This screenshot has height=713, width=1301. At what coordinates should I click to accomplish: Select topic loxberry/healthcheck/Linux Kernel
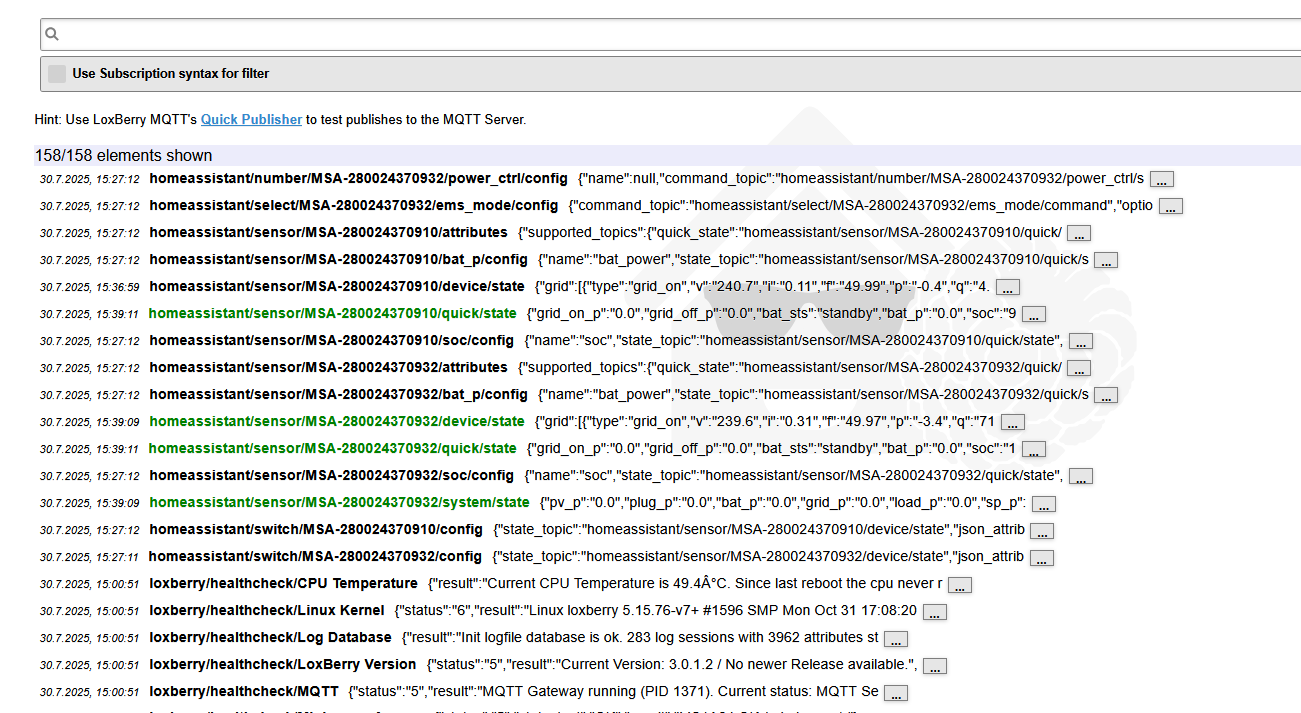(266, 610)
